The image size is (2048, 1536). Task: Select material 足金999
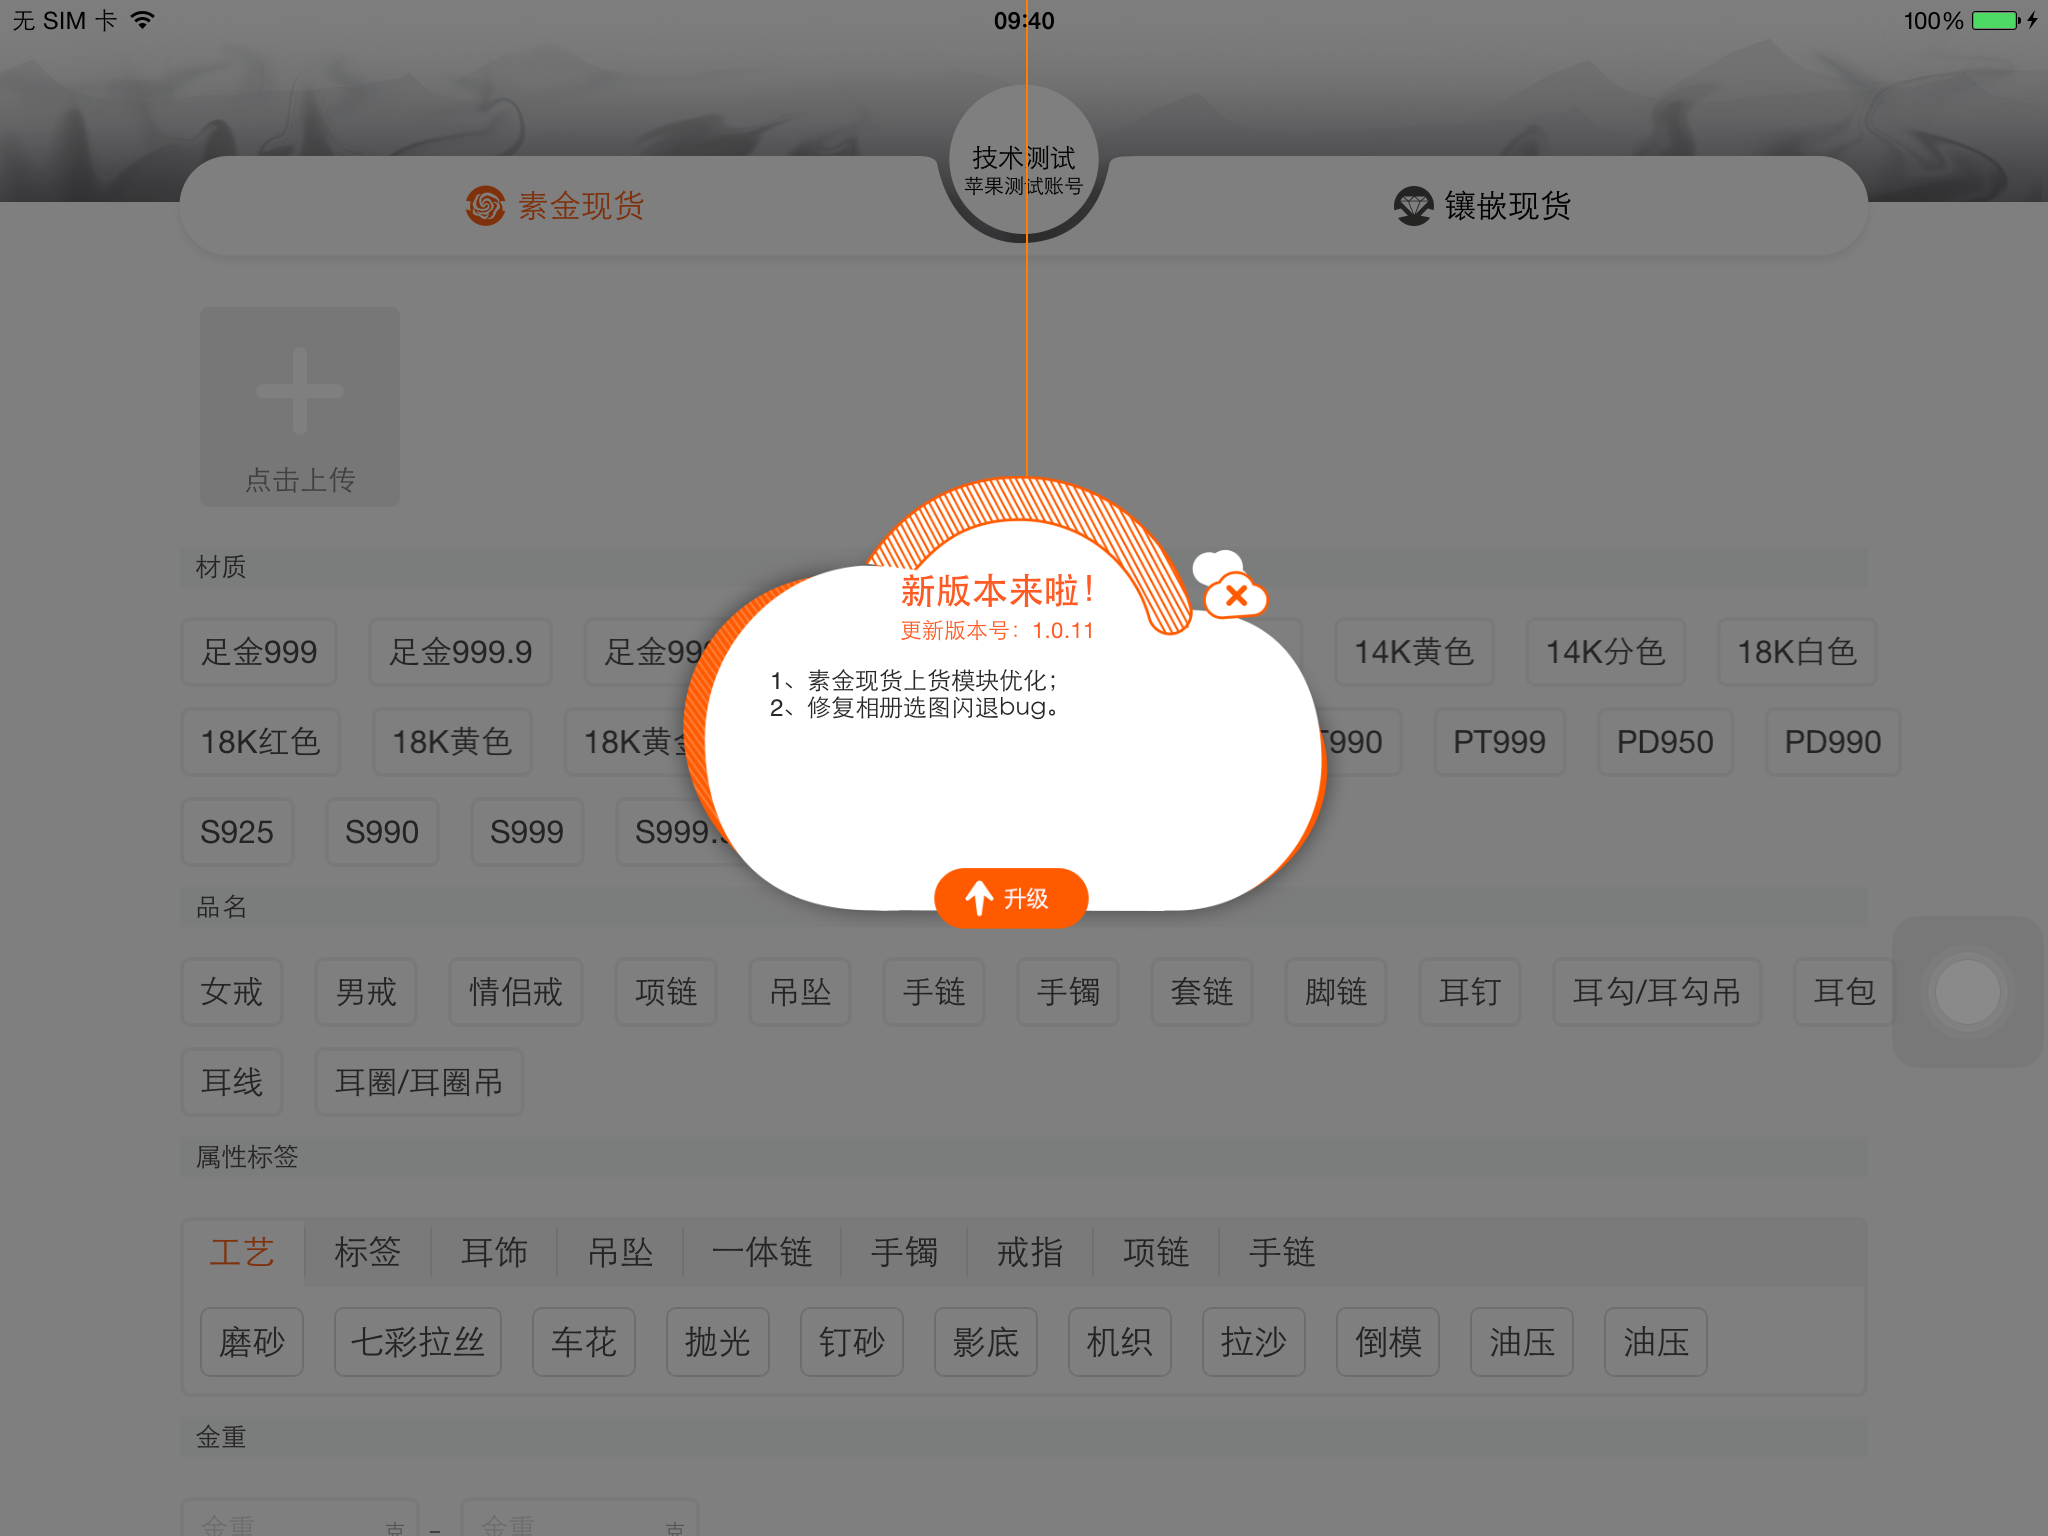(x=258, y=652)
